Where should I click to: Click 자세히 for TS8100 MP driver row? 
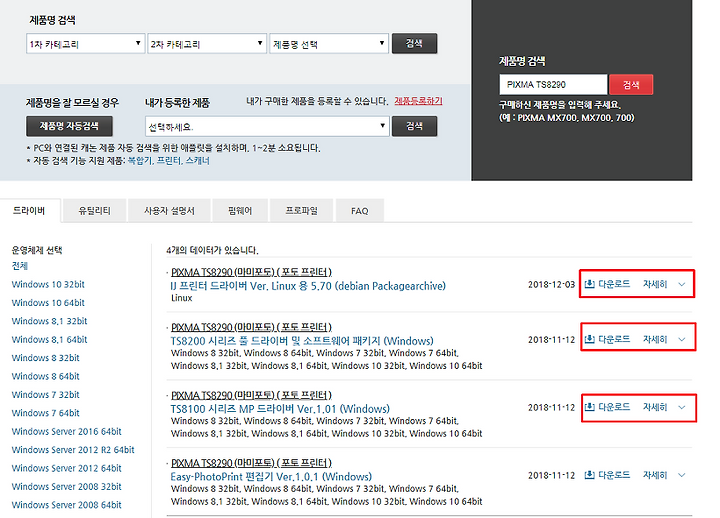(655, 407)
